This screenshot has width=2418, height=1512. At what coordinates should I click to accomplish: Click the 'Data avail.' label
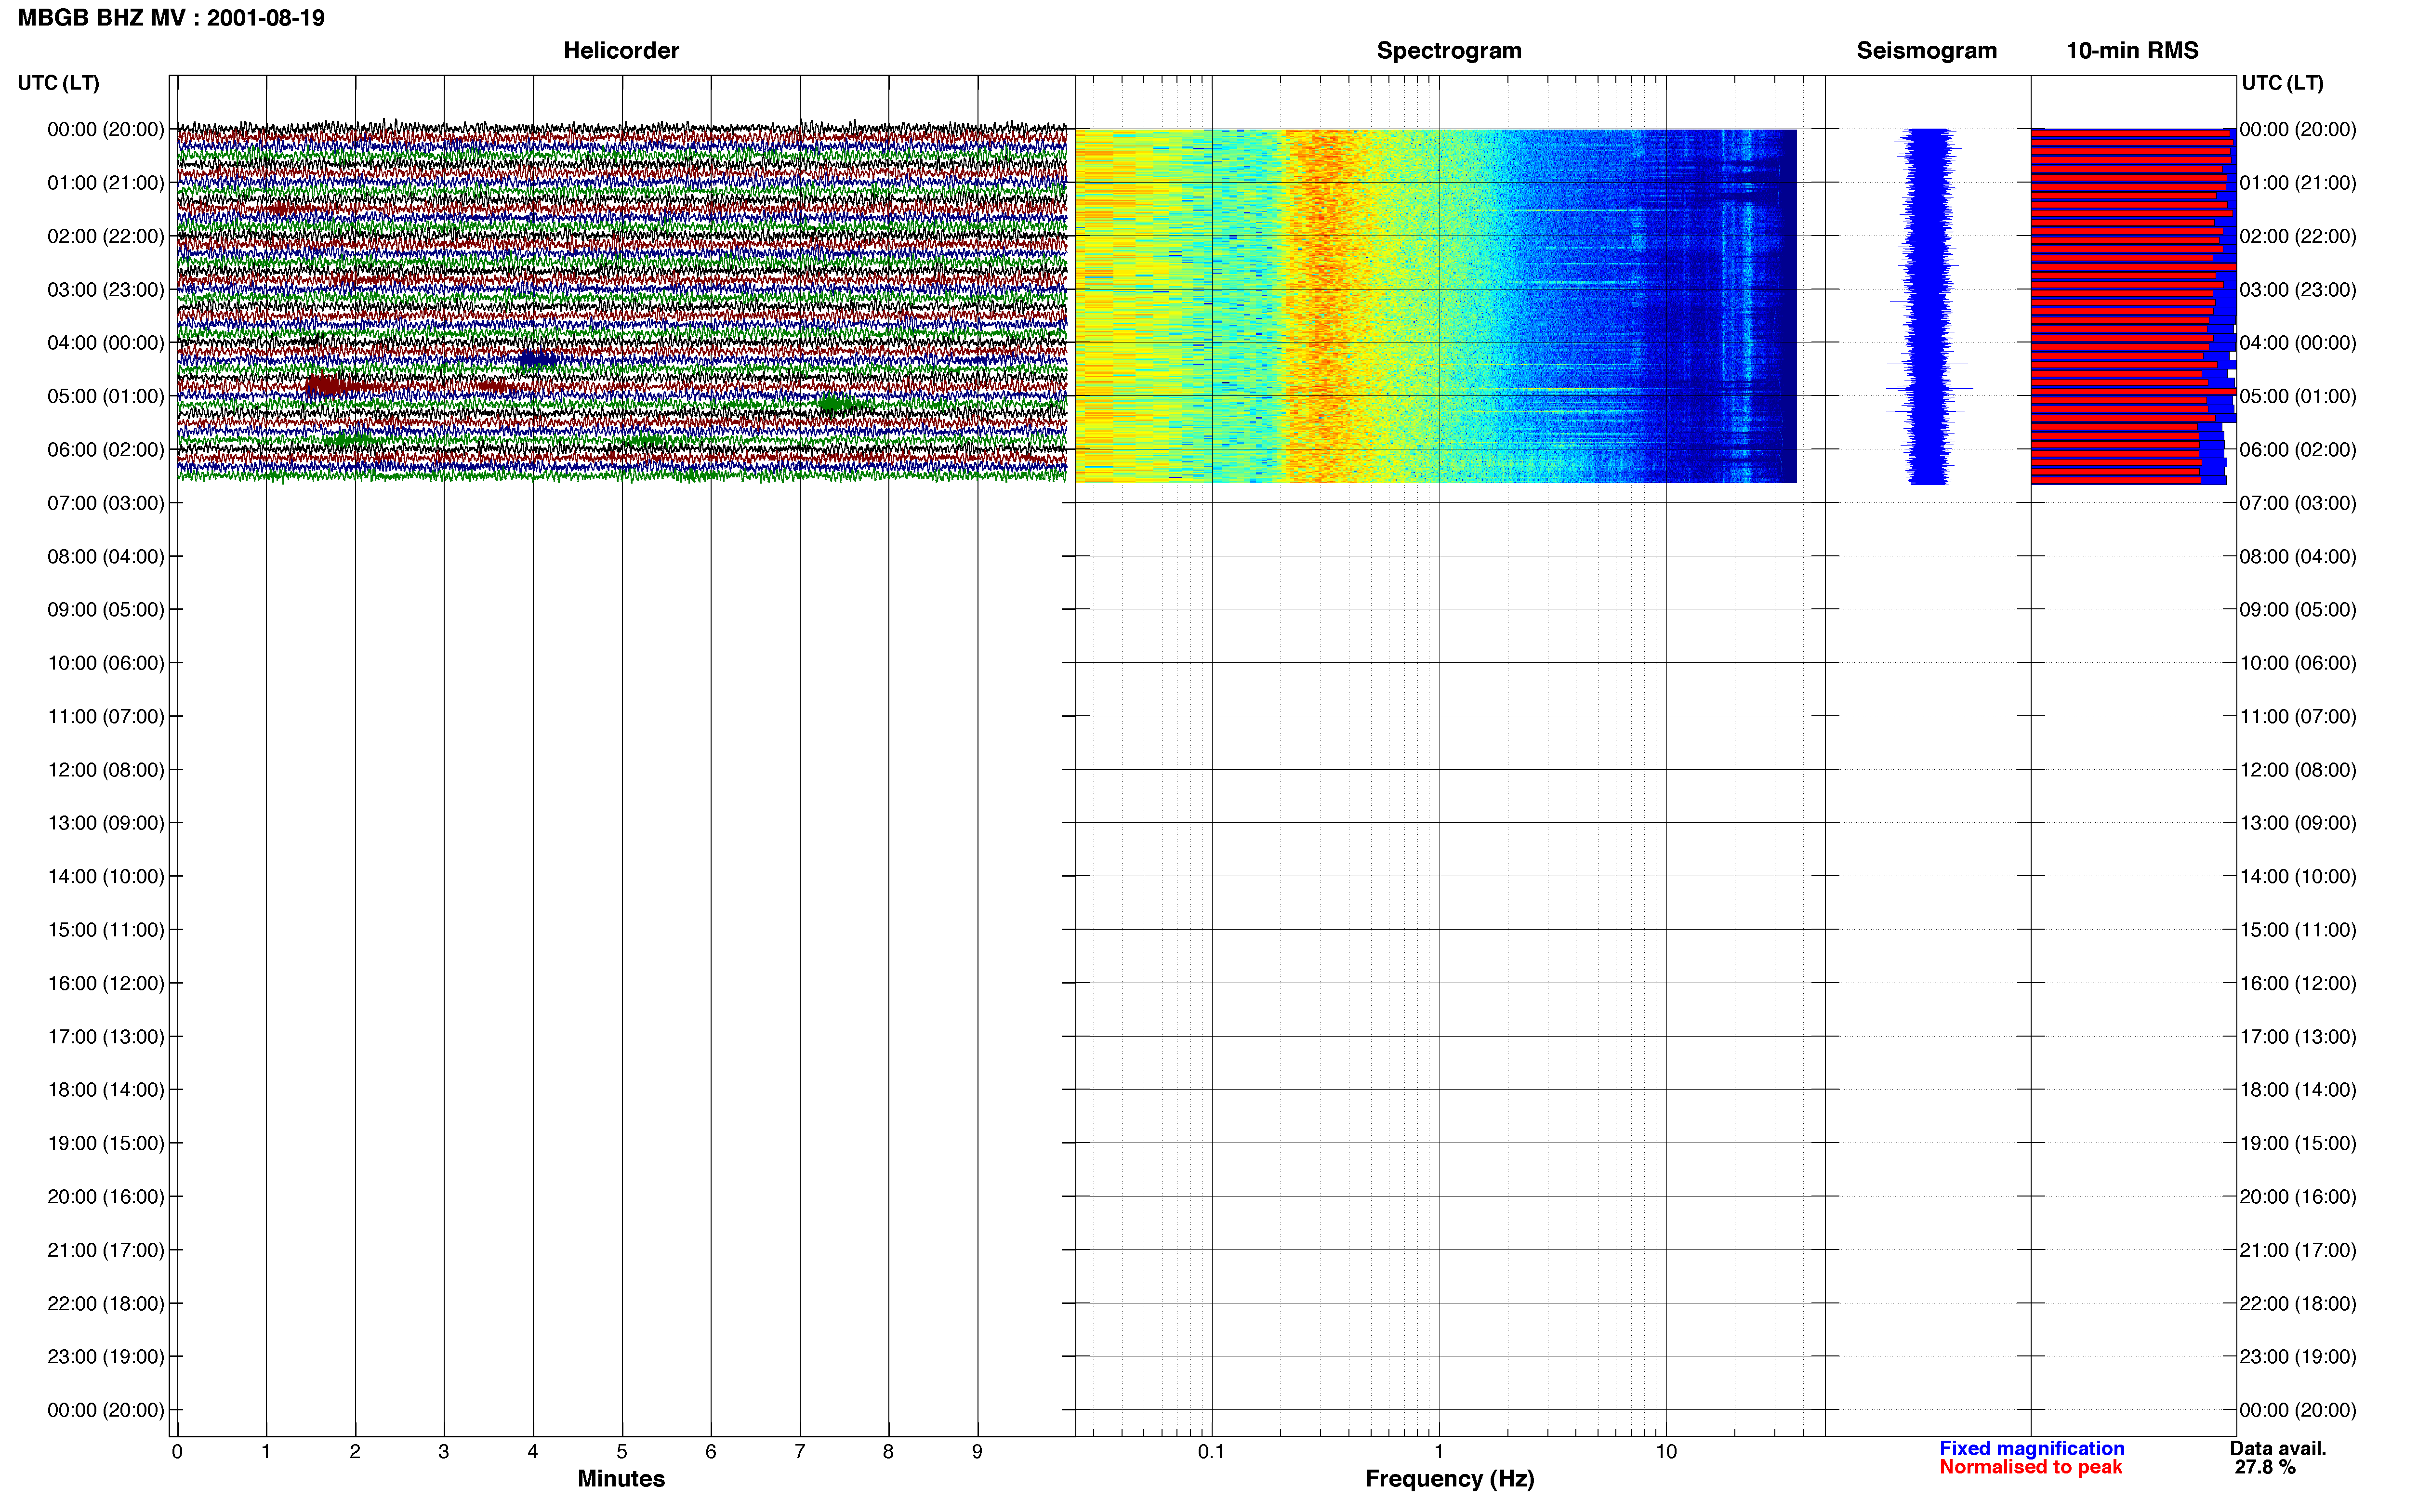click(2278, 1449)
